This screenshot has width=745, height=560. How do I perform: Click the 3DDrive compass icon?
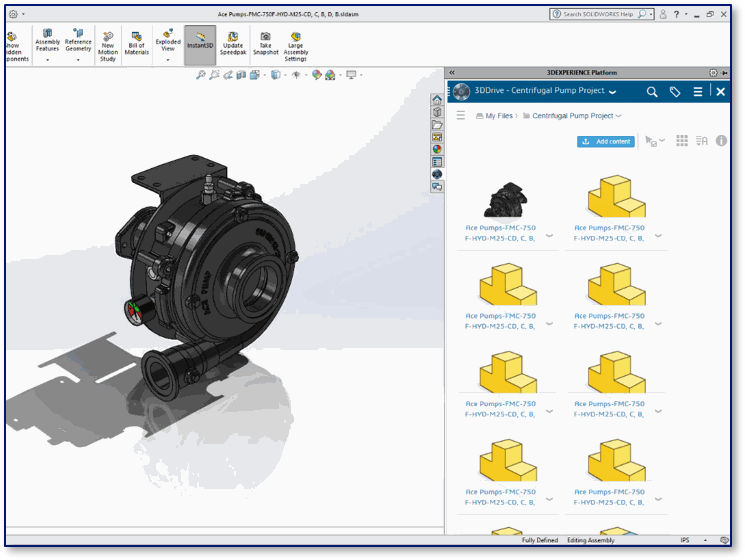point(461,91)
